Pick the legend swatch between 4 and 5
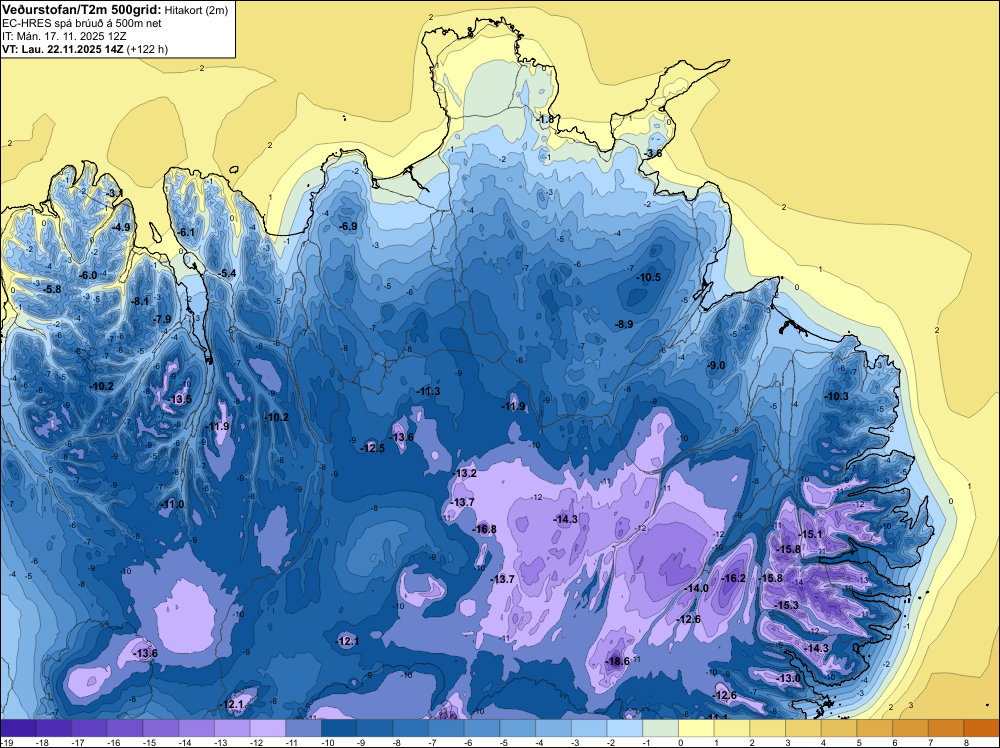This screenshot has width=1000, height=748. click(x=840, y=728)
